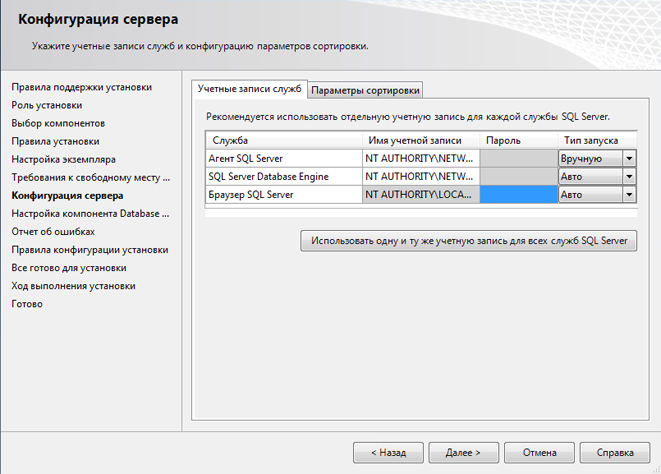
Task: Use the same account for all SQL Server services
Action: [x=469, y=241]
